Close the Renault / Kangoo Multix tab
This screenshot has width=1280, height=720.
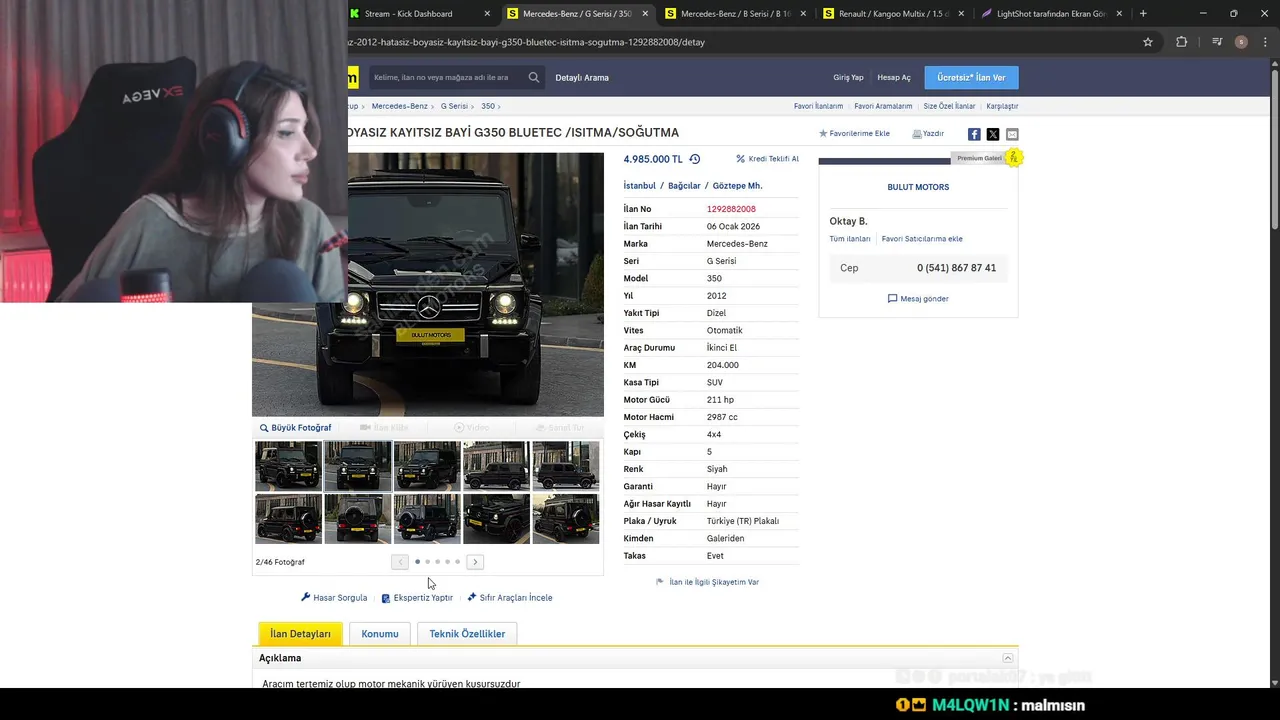(961, 14)
